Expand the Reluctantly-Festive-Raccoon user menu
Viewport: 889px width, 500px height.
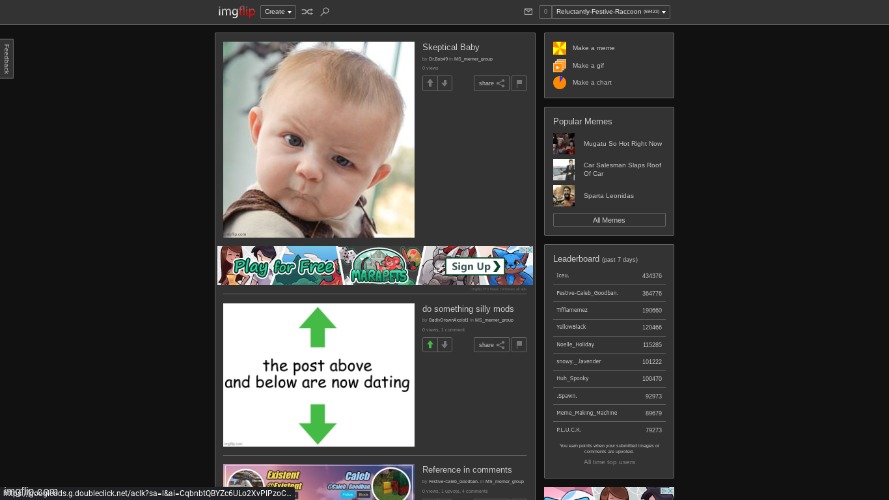pos(611,11)
